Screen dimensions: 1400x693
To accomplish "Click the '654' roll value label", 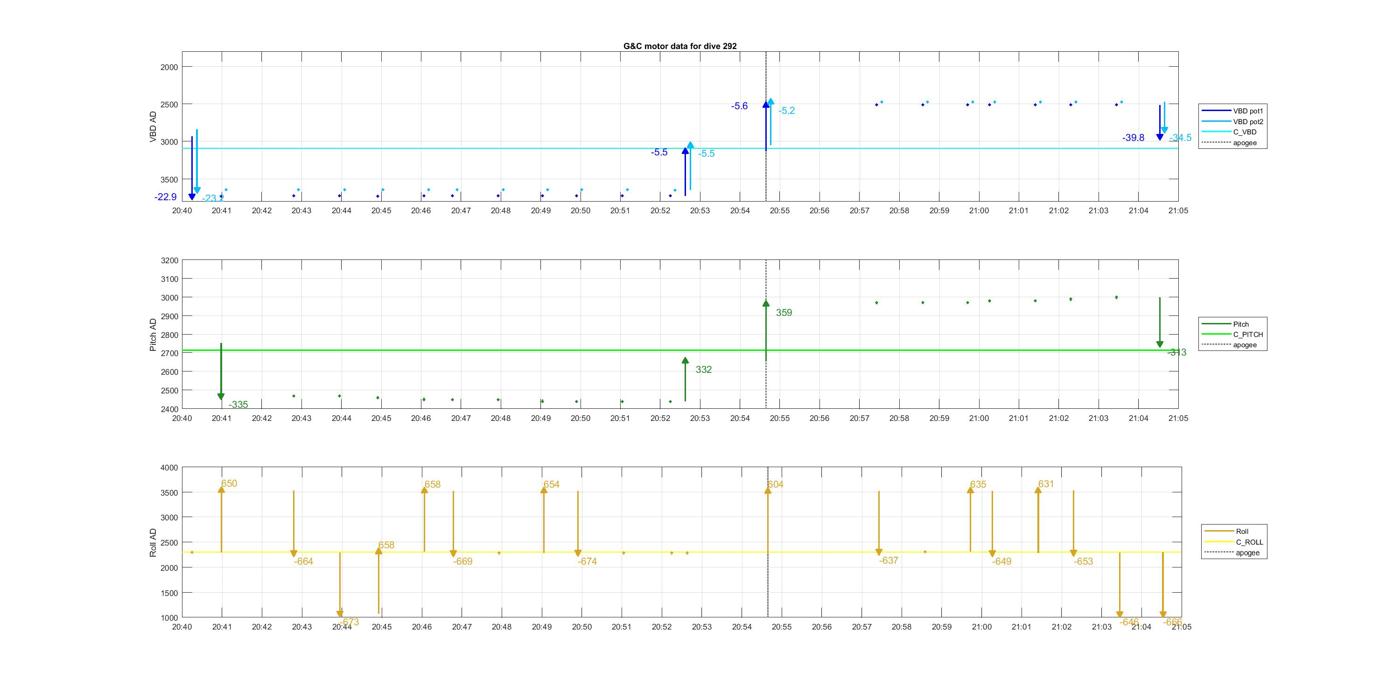I will point(551,485).
